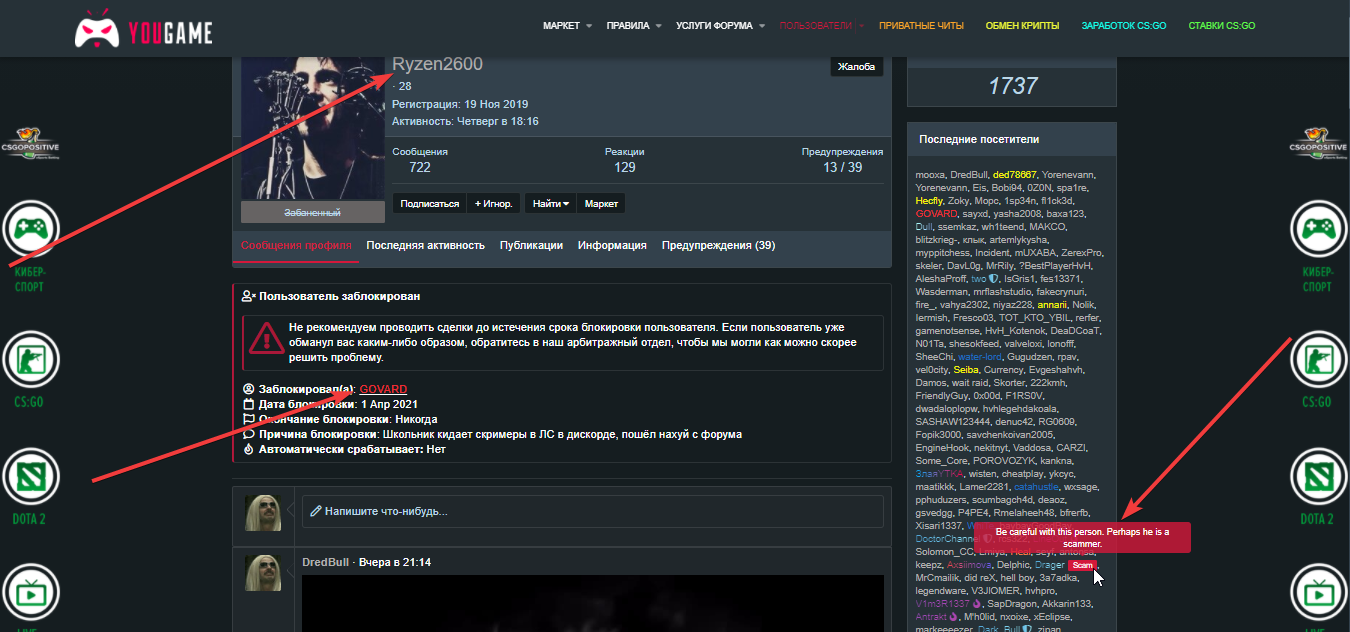The height and width of the screenshot is (632, 1350).
Task: Open visitor Seiba profile link
Action: (x=966, y=369)
